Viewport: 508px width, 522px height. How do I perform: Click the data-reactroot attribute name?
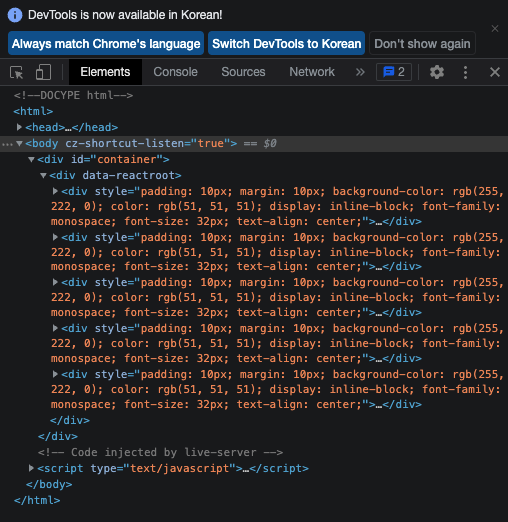click(129, 175)
